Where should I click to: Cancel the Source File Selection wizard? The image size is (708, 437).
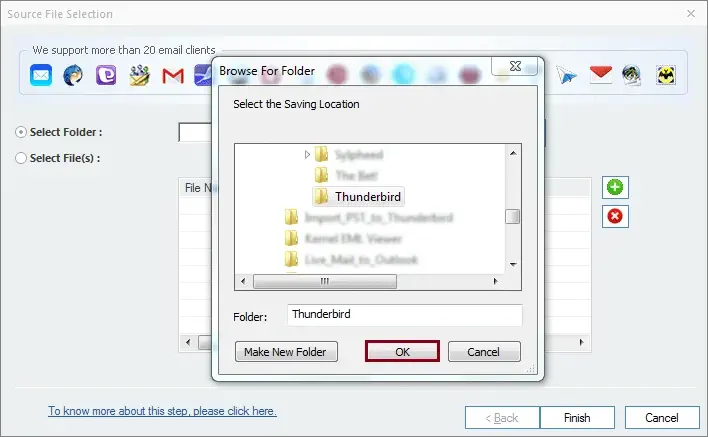point(662,418)
